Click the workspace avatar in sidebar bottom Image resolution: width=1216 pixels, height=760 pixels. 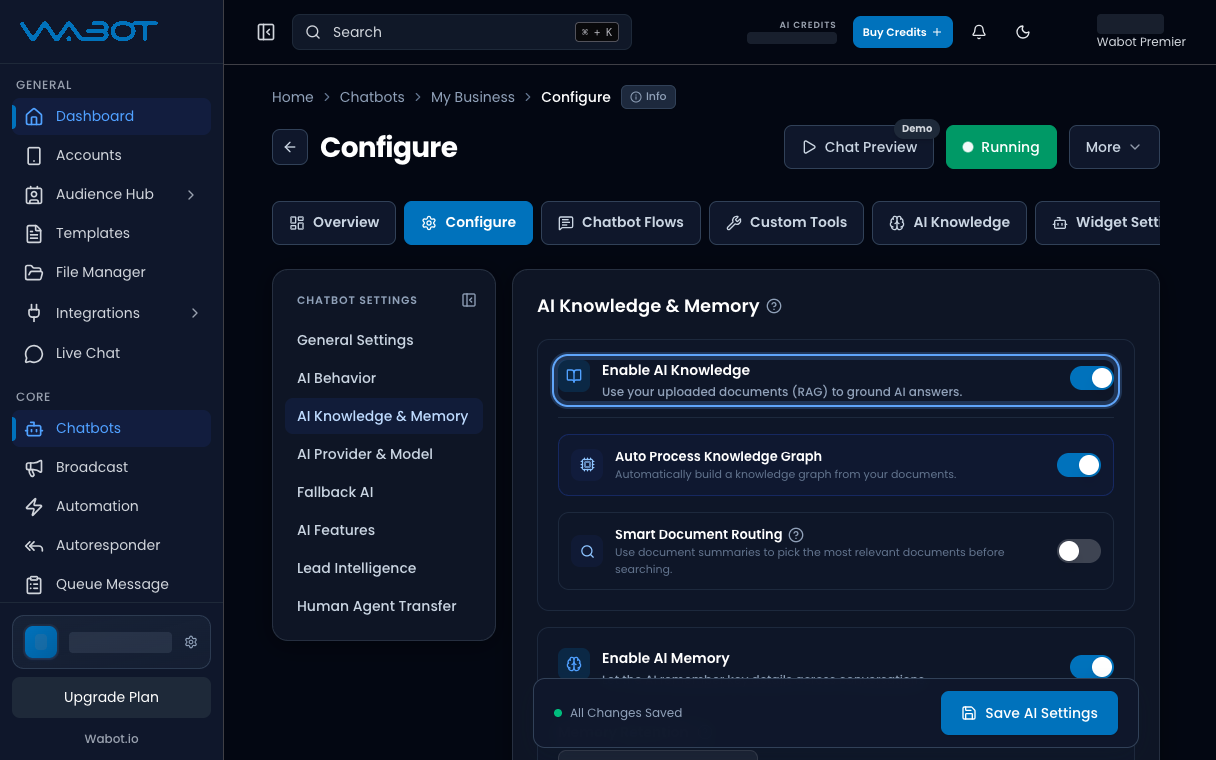click(x=41, y=642)
